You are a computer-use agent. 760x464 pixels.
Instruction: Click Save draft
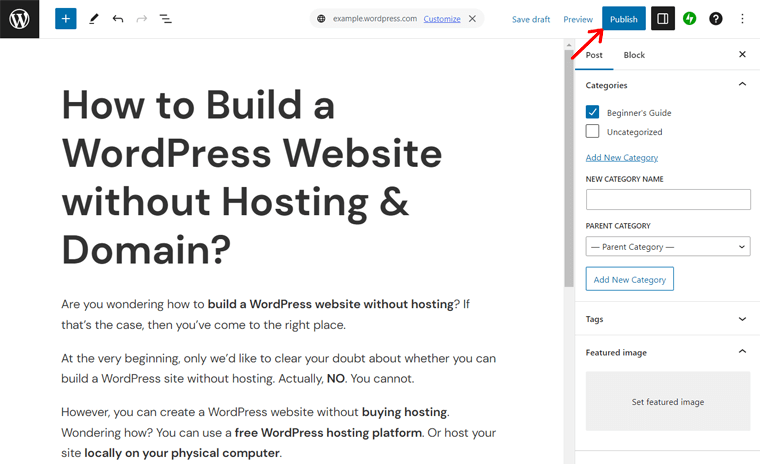tap(531, 19)
